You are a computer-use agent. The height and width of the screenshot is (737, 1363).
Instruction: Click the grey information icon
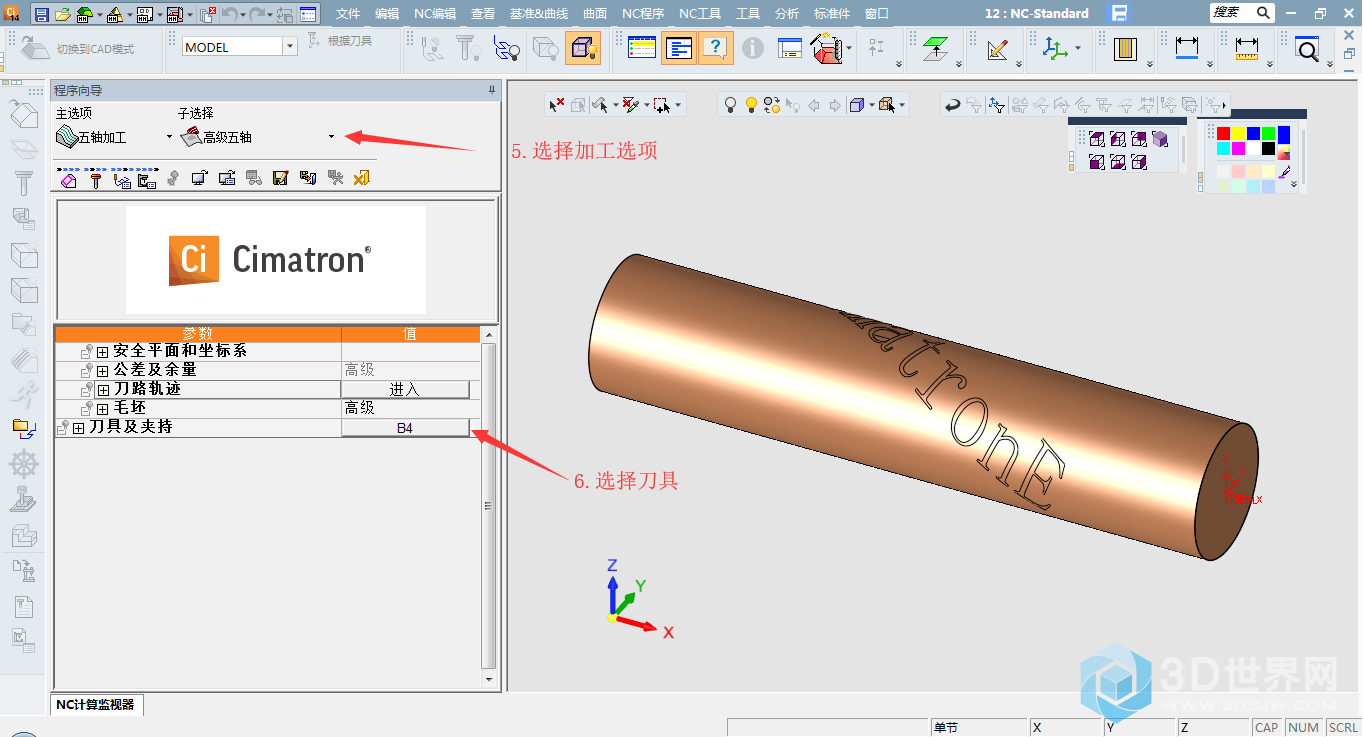(753, 48)
